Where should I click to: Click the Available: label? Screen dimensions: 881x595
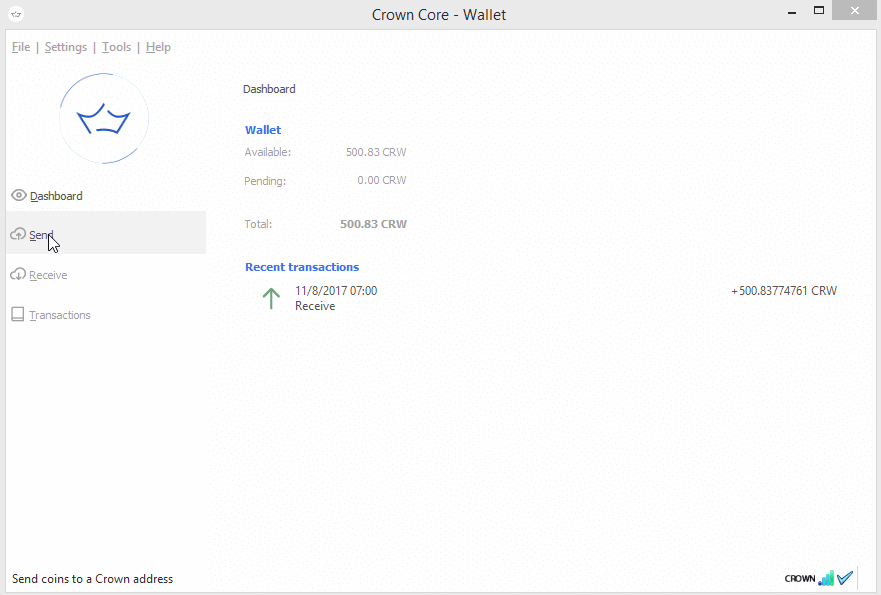267,152
